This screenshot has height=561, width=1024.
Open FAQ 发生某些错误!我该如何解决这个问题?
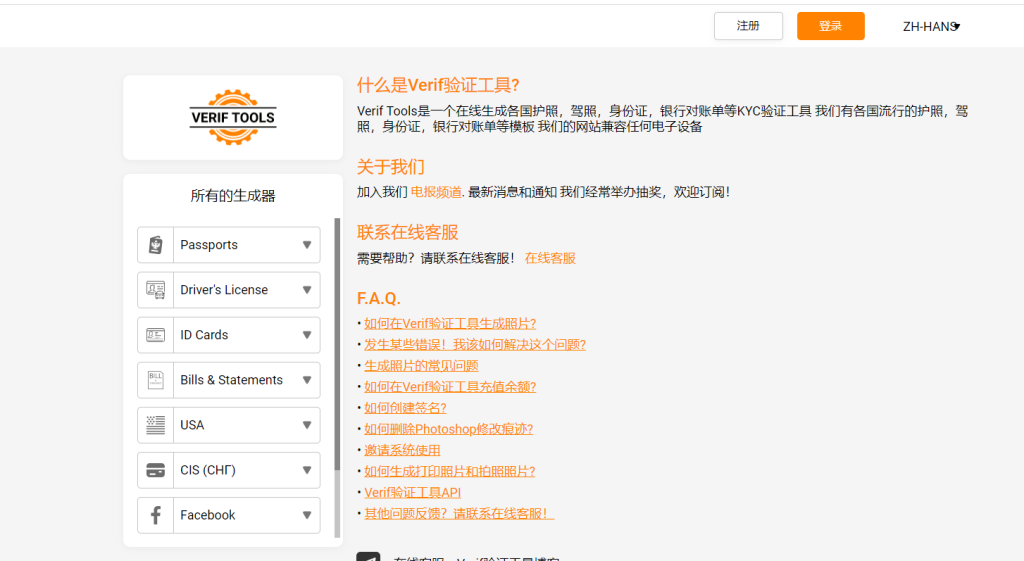(475, 345)
